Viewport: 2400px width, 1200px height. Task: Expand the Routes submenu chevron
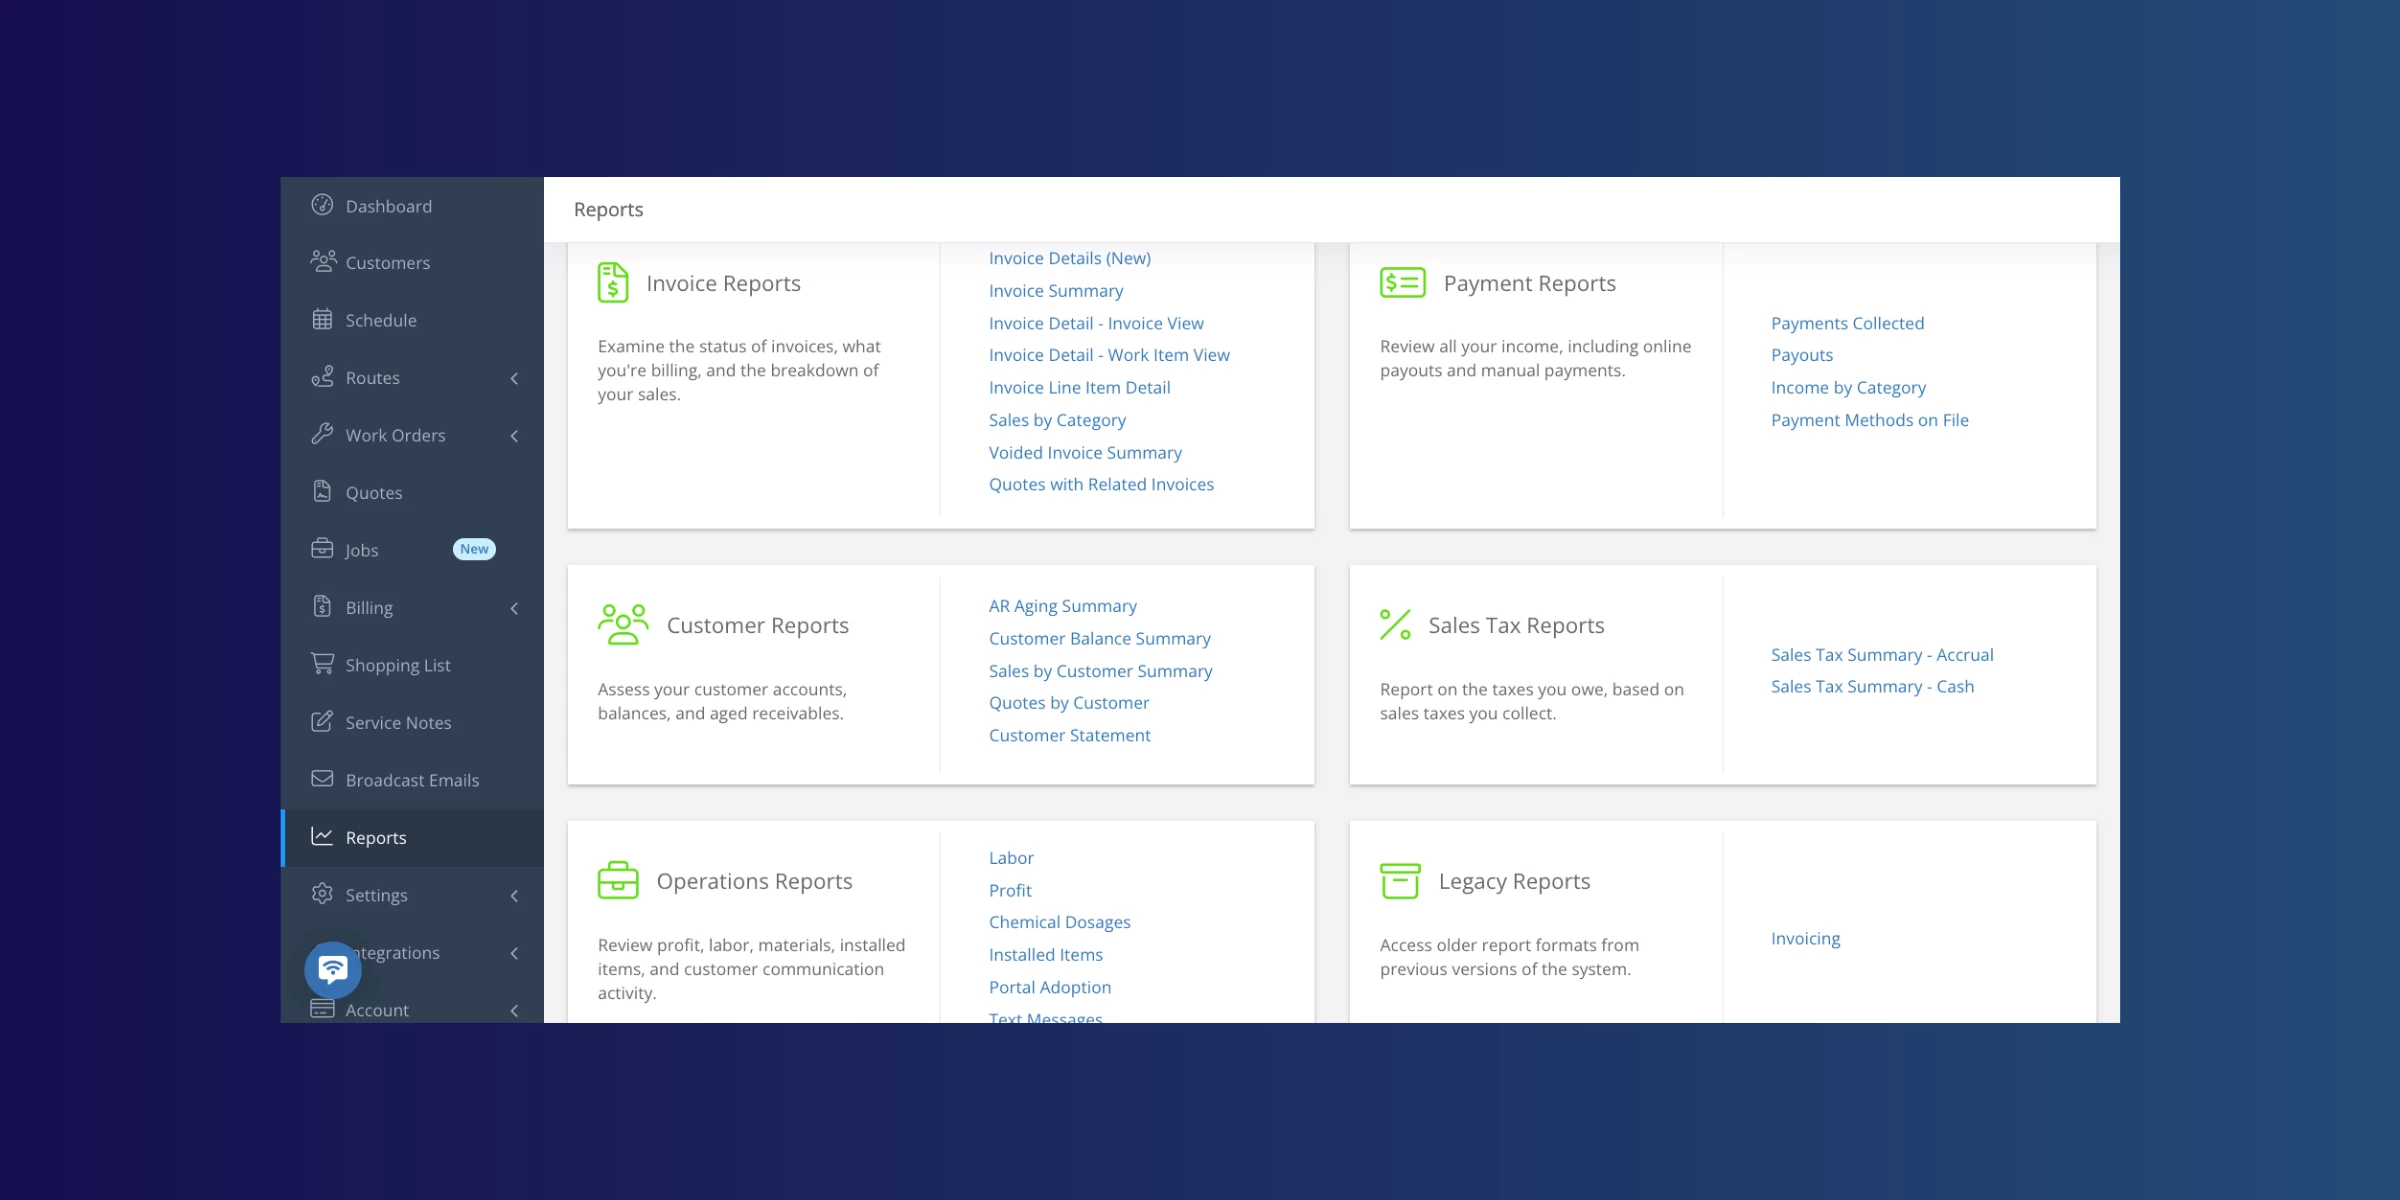coord(515,378)
